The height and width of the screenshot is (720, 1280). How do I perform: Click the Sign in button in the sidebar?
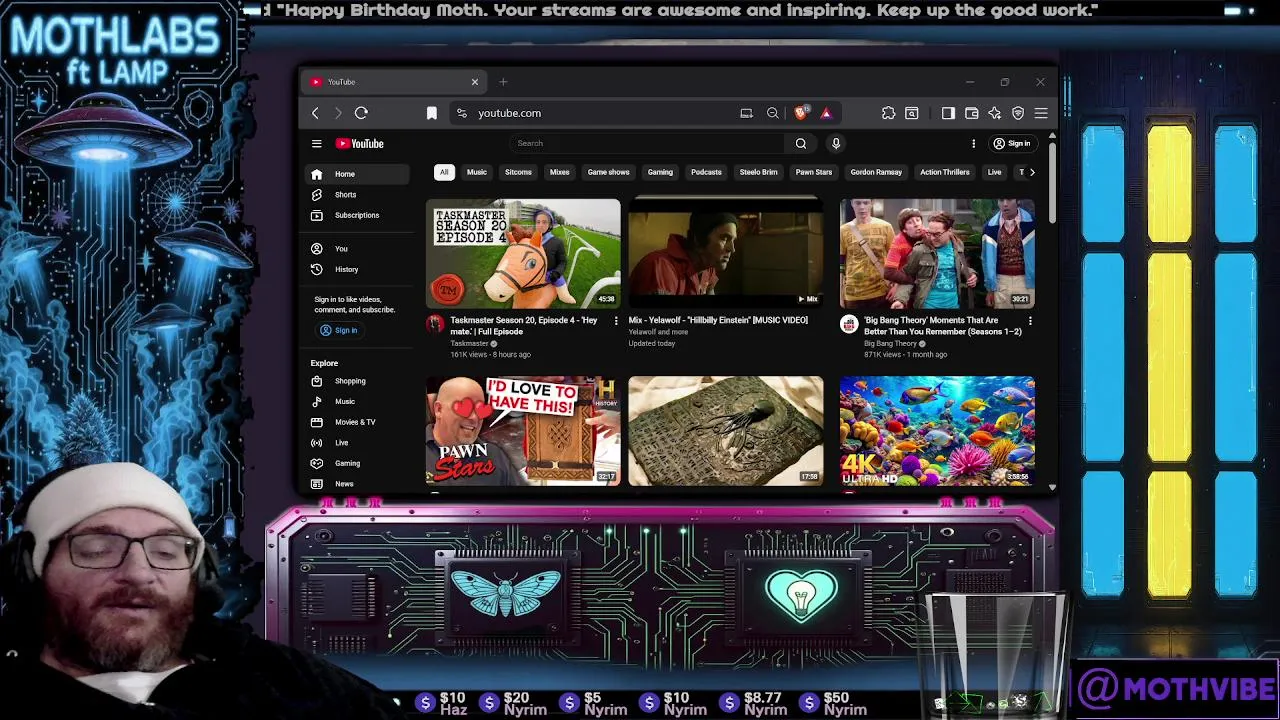click(x=338, y=330)
